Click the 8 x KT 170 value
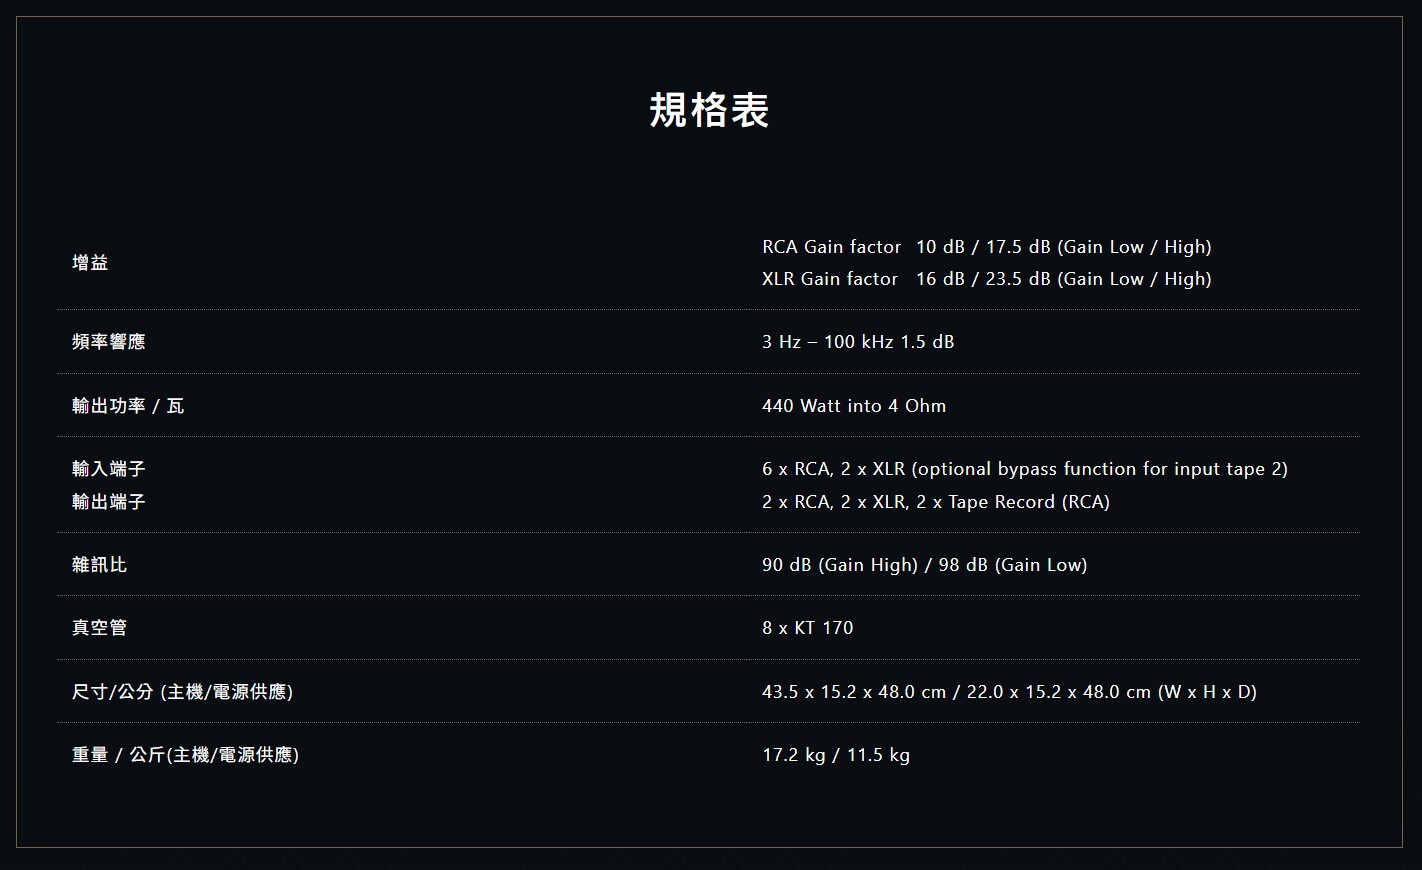The width and height of the screenshot is (1422, 870). [x=808, y=628]
